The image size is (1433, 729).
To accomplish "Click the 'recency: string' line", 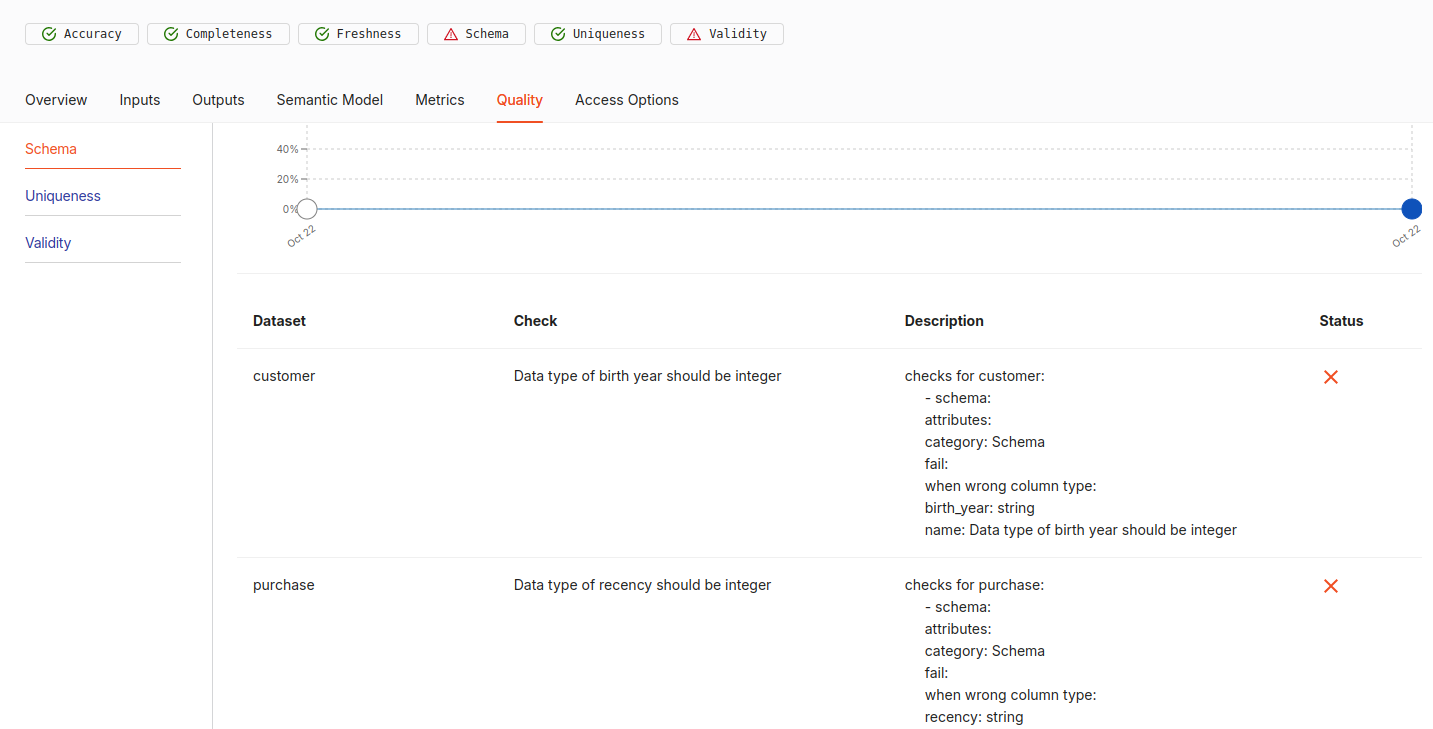I will pyautogui.click(x=974, y=717).
